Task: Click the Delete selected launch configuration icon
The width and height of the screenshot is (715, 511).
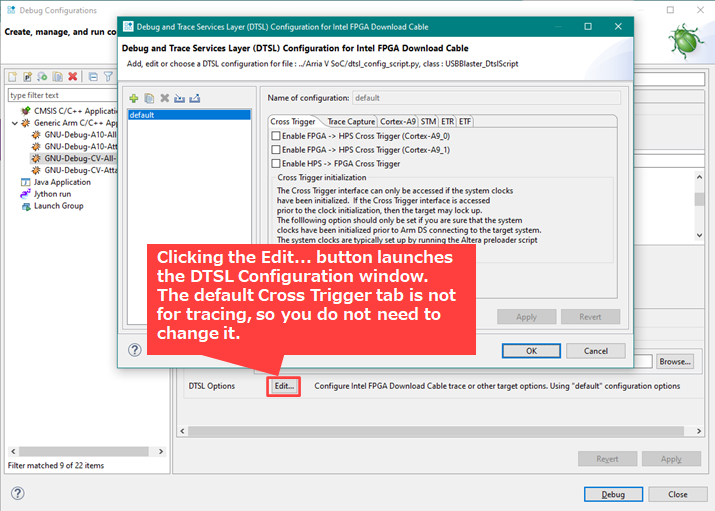Action: (73, 76)
